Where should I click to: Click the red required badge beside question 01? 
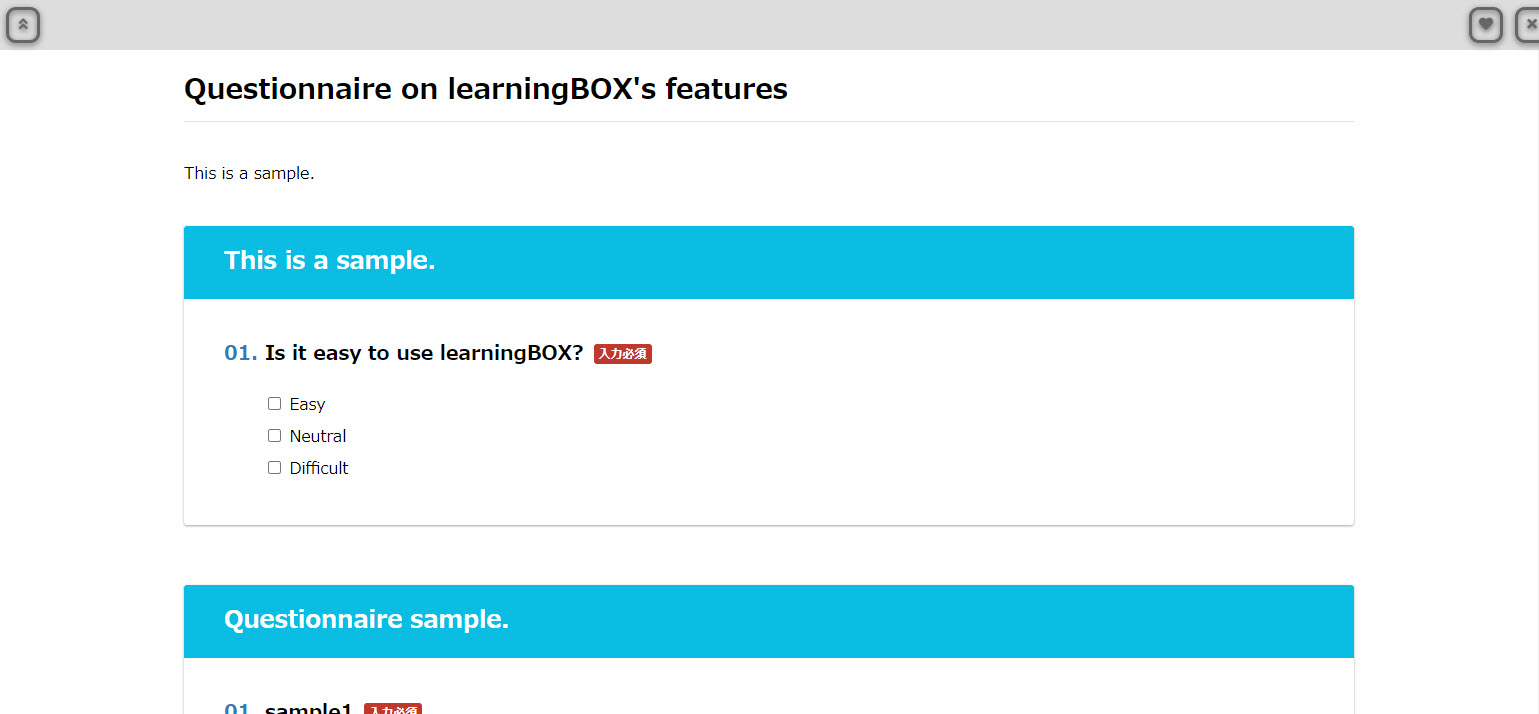(623, 354)
